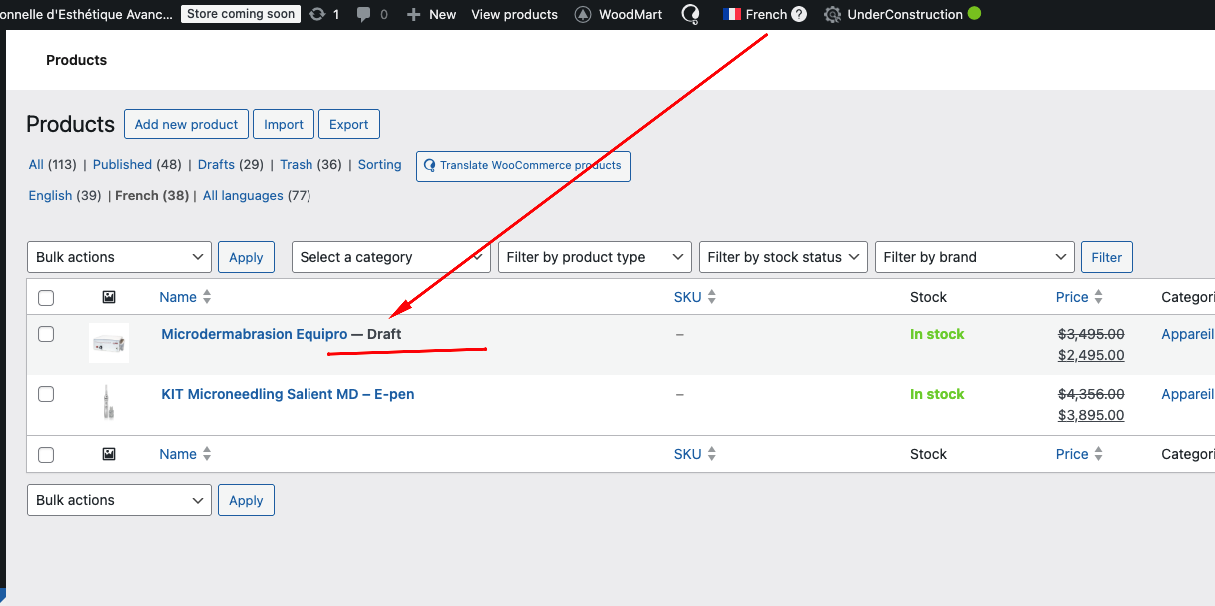
Task: Click the plus New icon in admin bar
Action: tap(413, 14)
